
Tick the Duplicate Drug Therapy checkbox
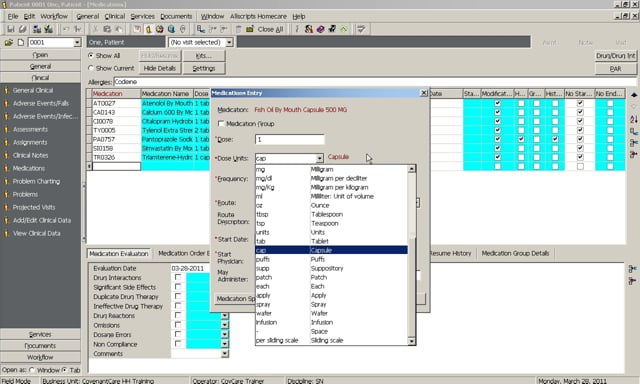[178, 296]
